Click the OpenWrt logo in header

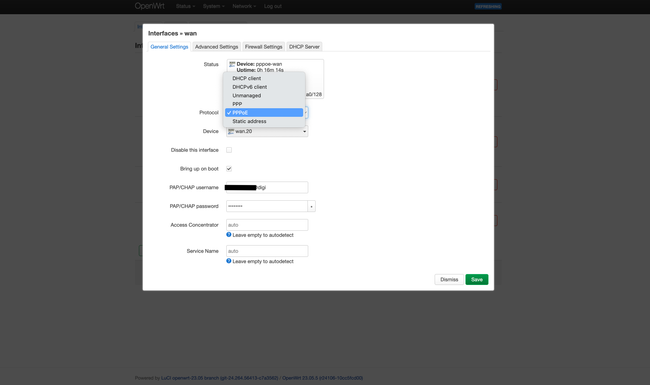[149, 6]
